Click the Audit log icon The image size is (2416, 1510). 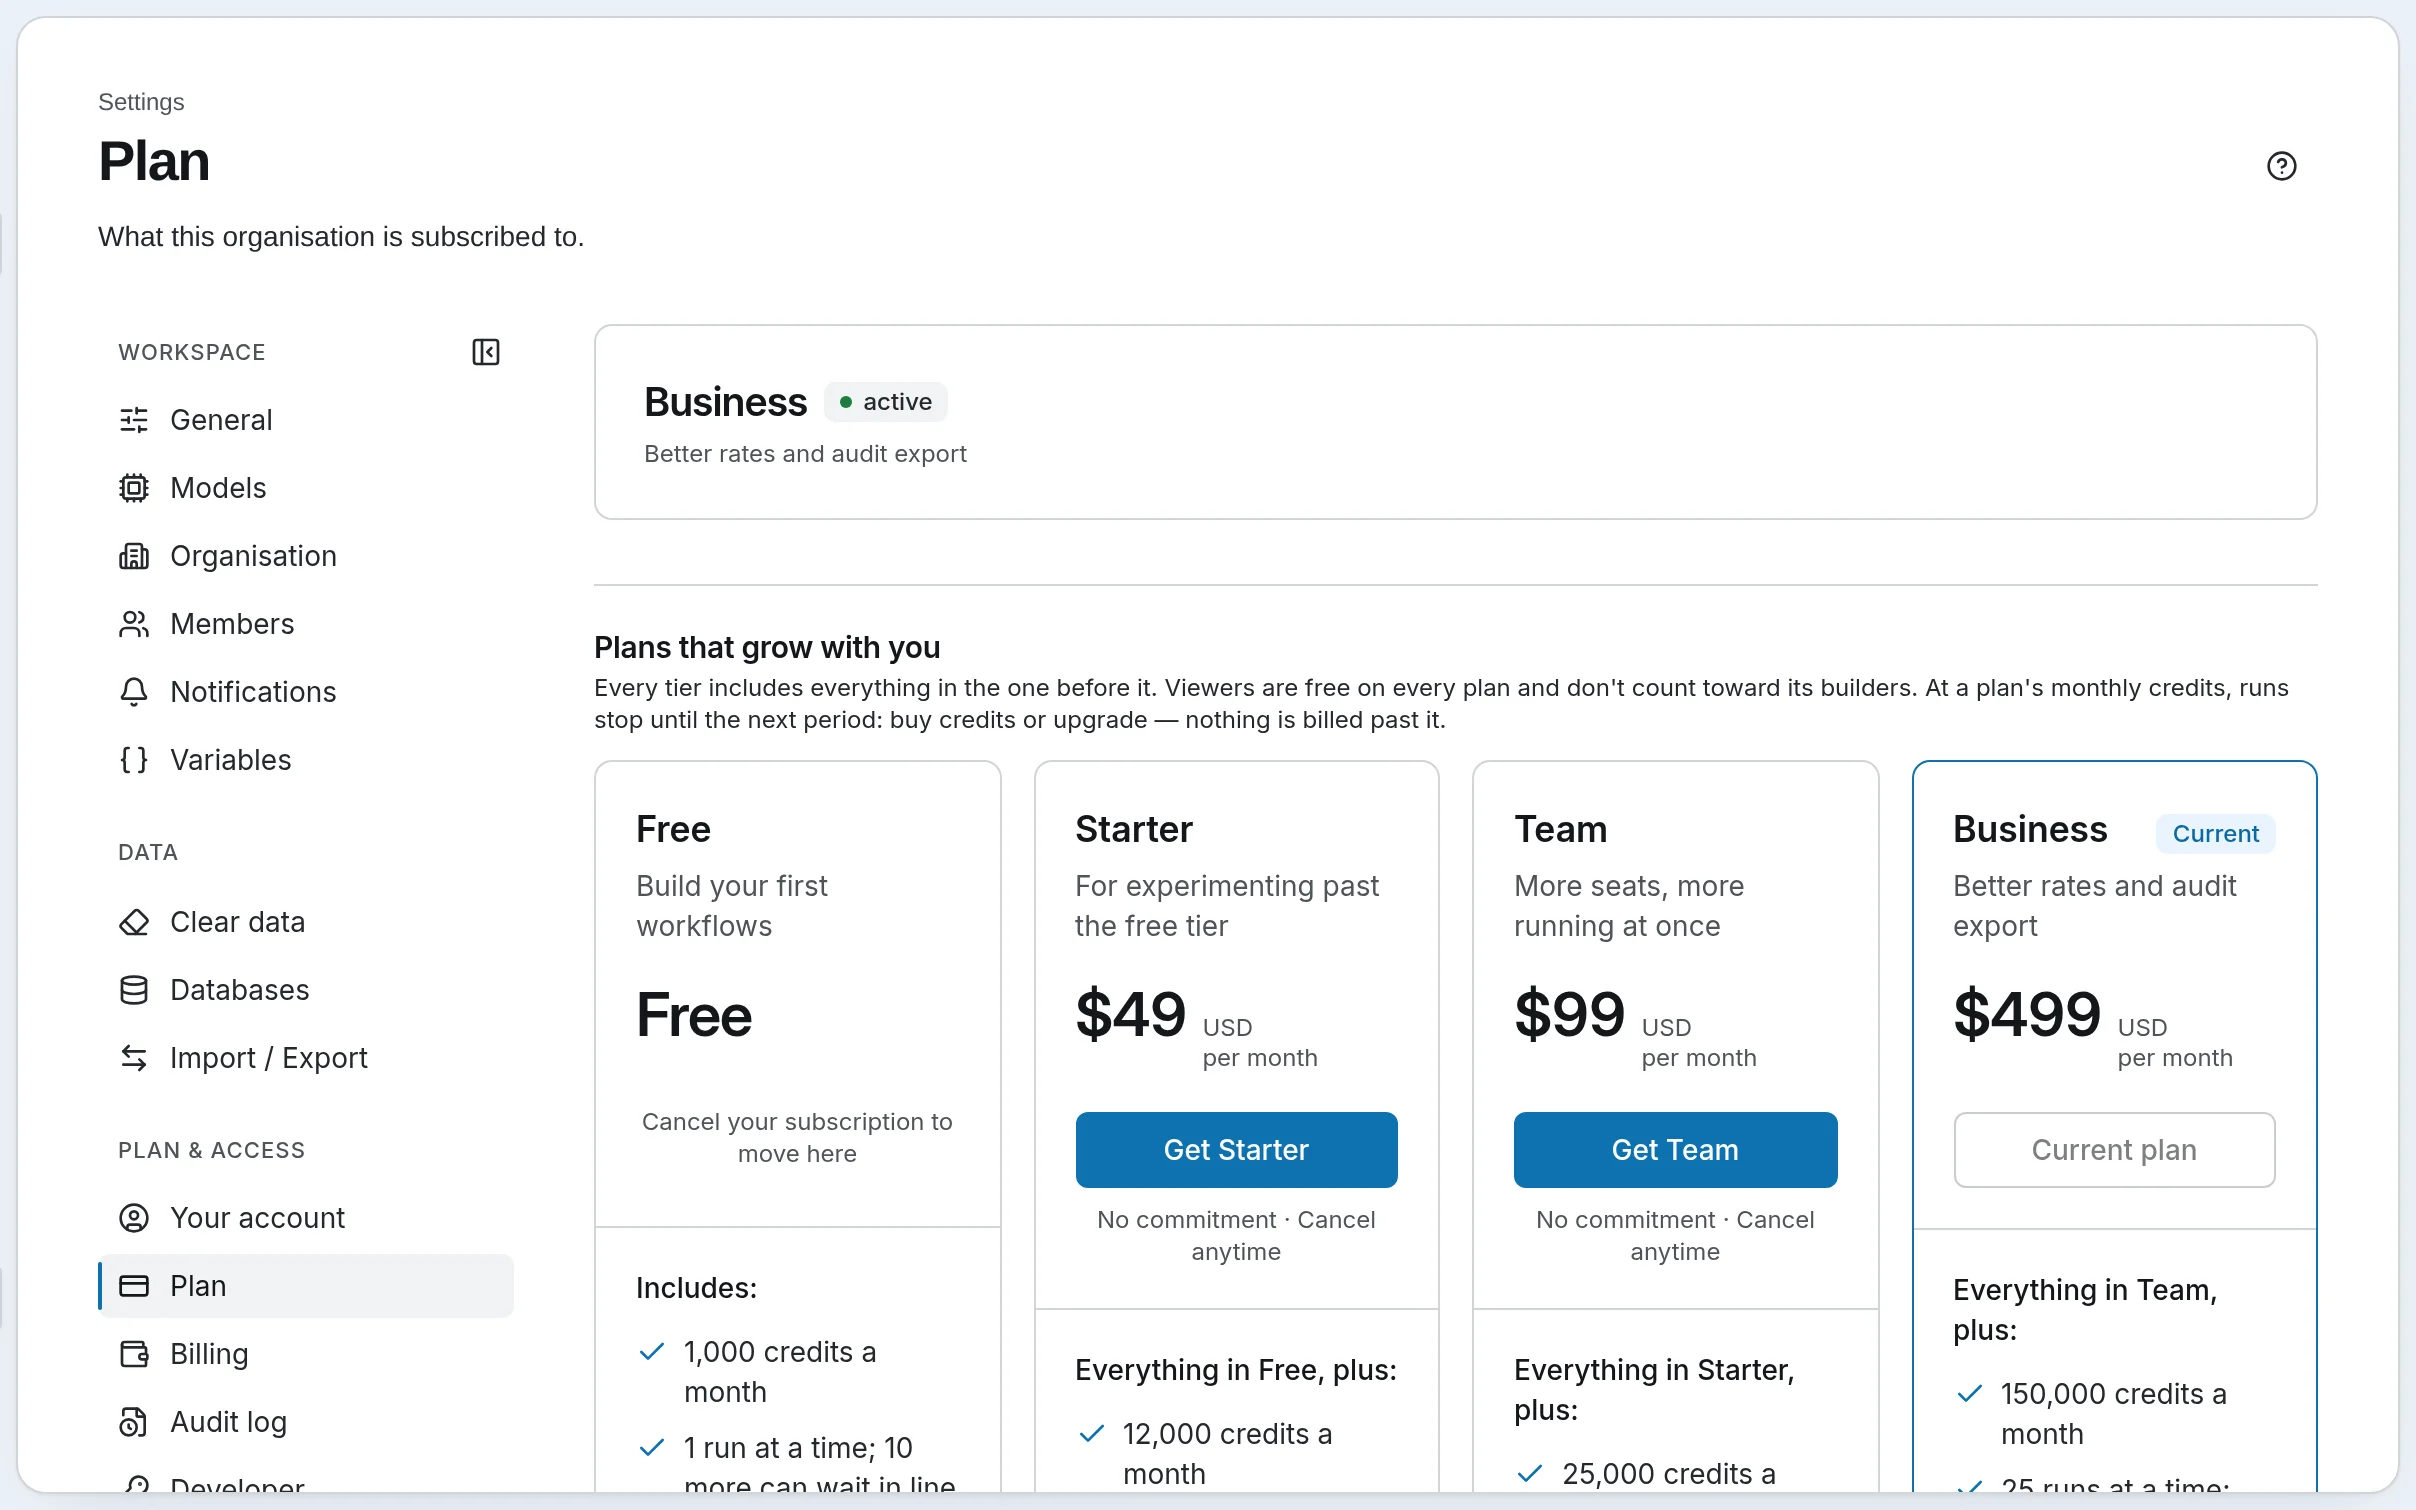(134, 1422)
